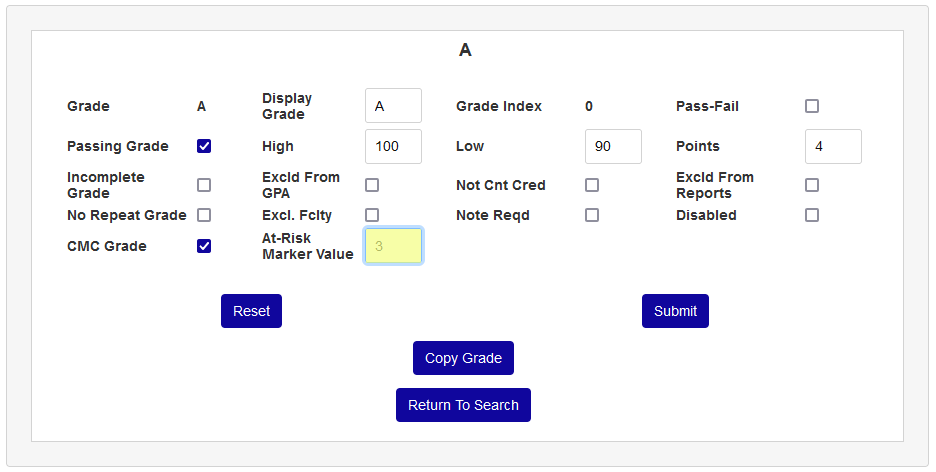
Task: Click the Copy Grade button
Action: [x=463, y=358]
